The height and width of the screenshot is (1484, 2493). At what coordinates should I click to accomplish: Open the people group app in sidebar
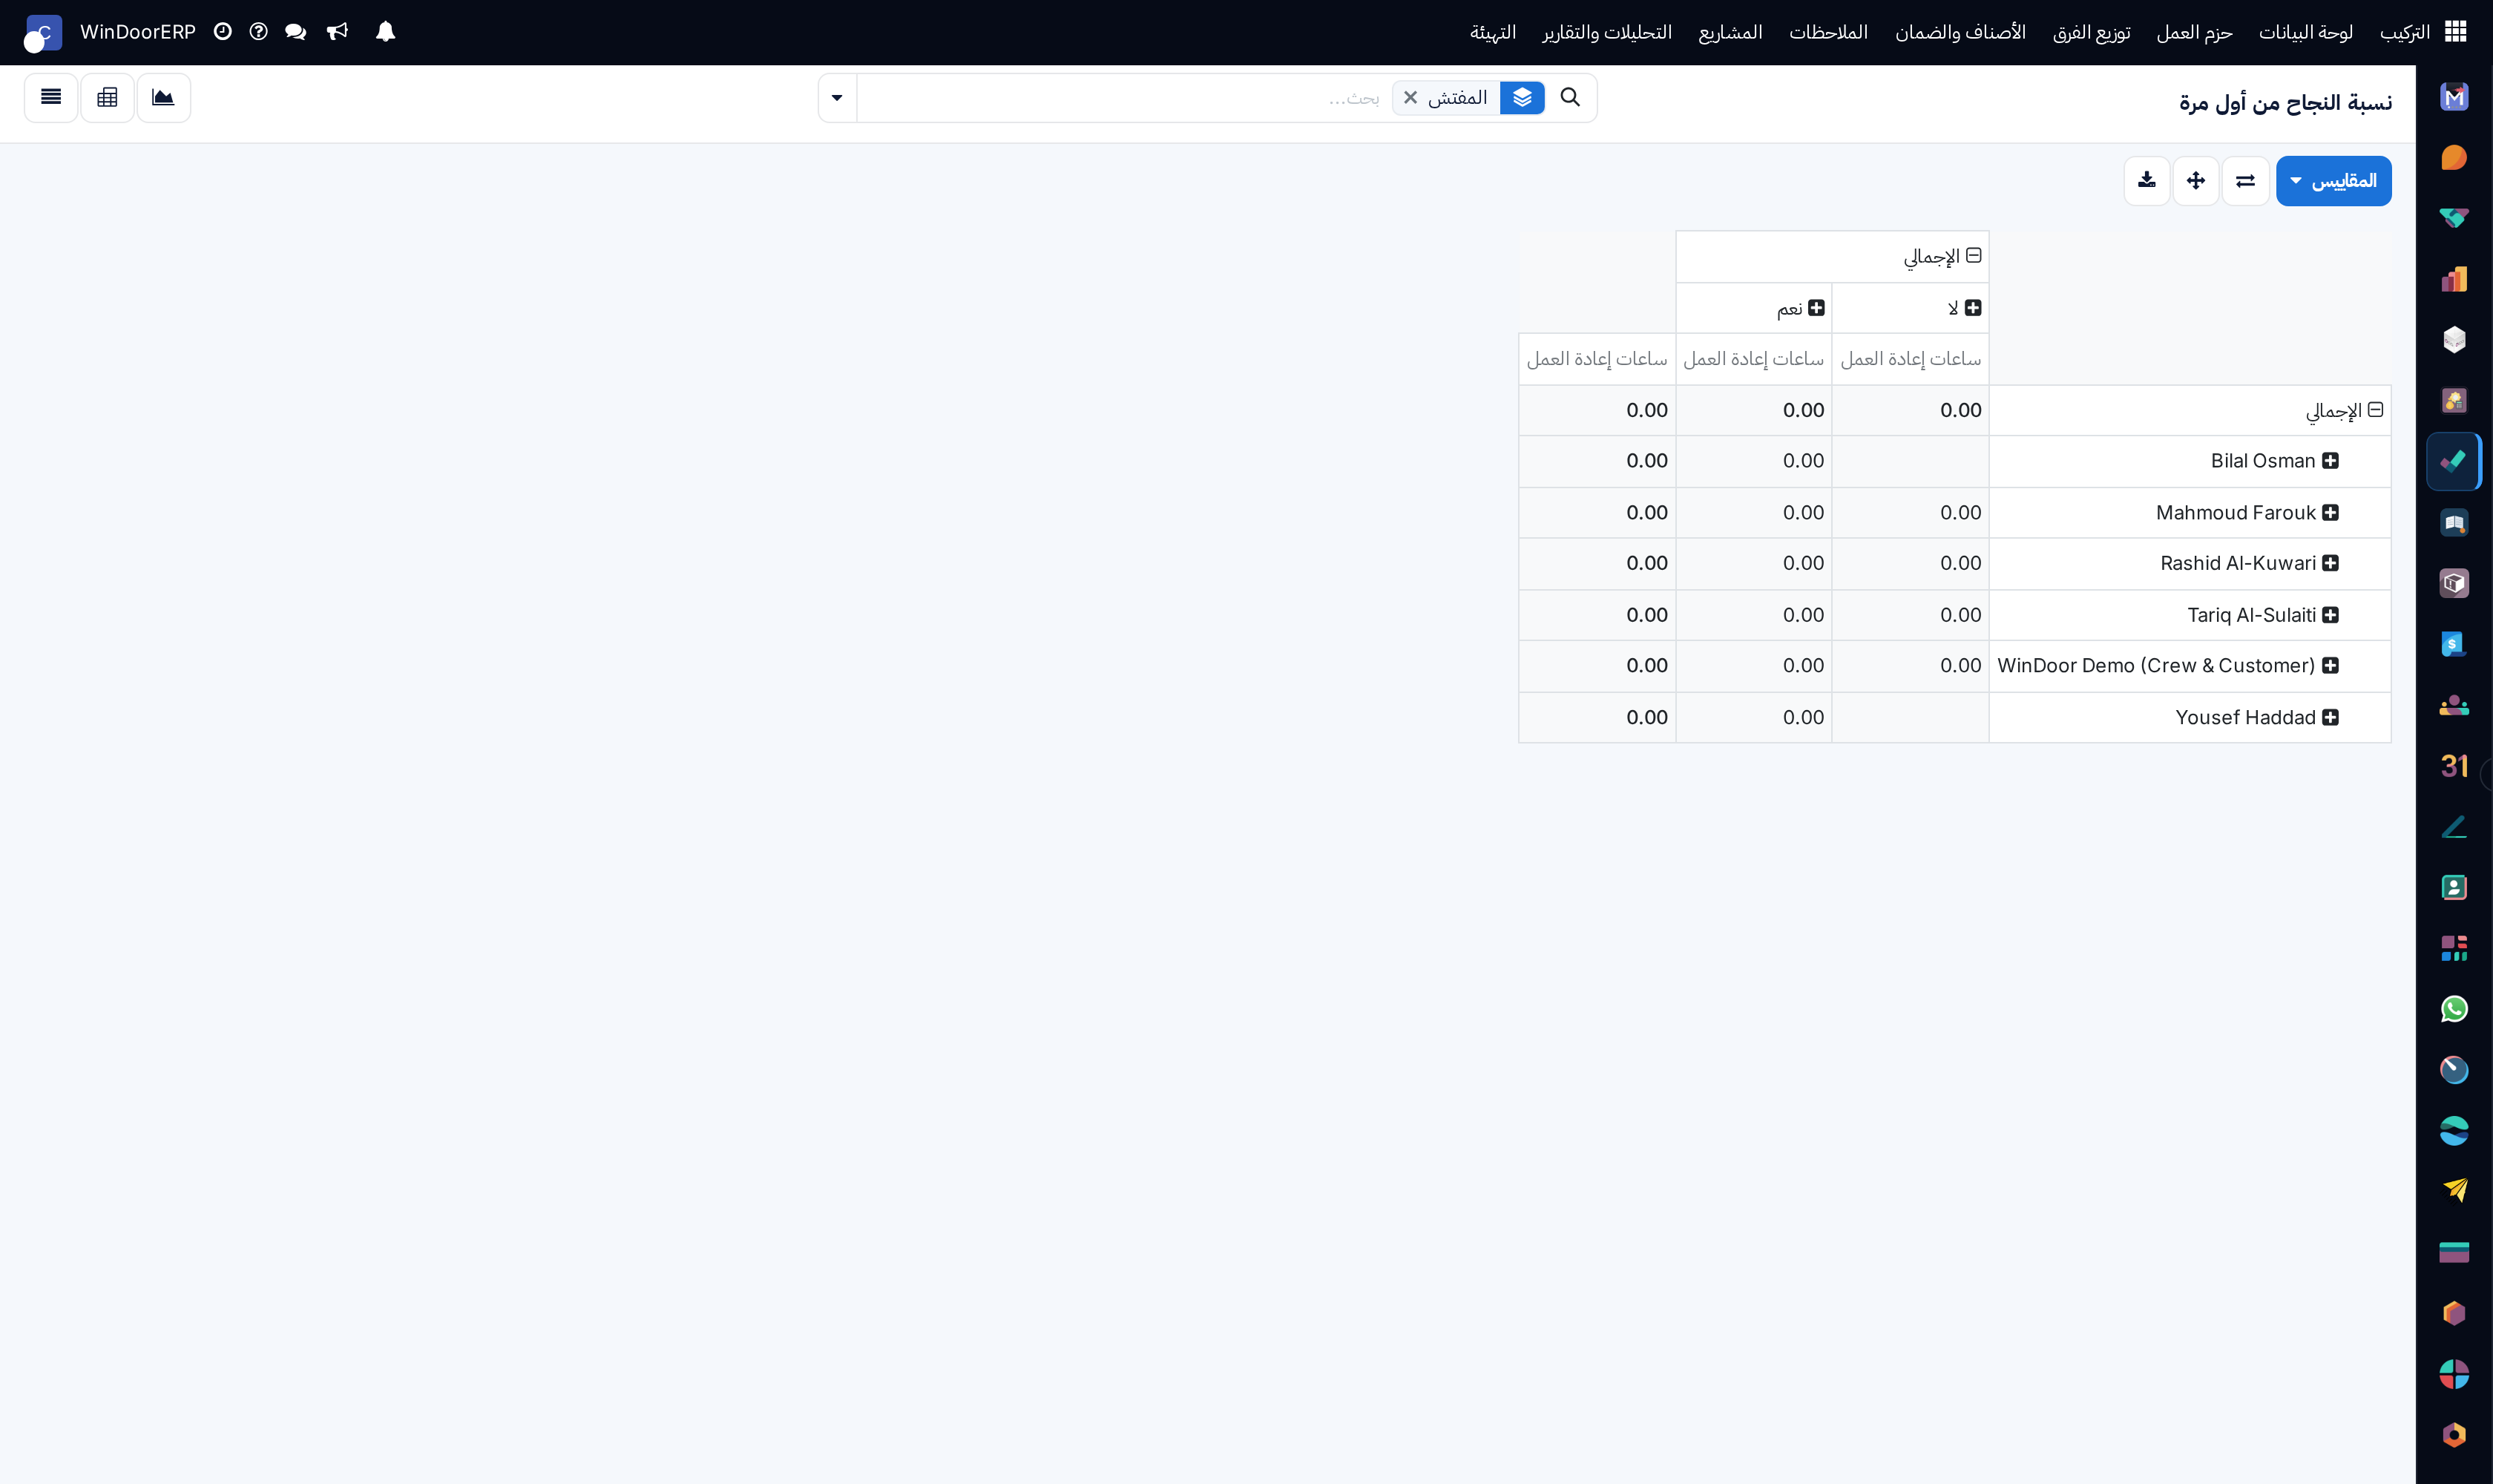coord(2454,705)
